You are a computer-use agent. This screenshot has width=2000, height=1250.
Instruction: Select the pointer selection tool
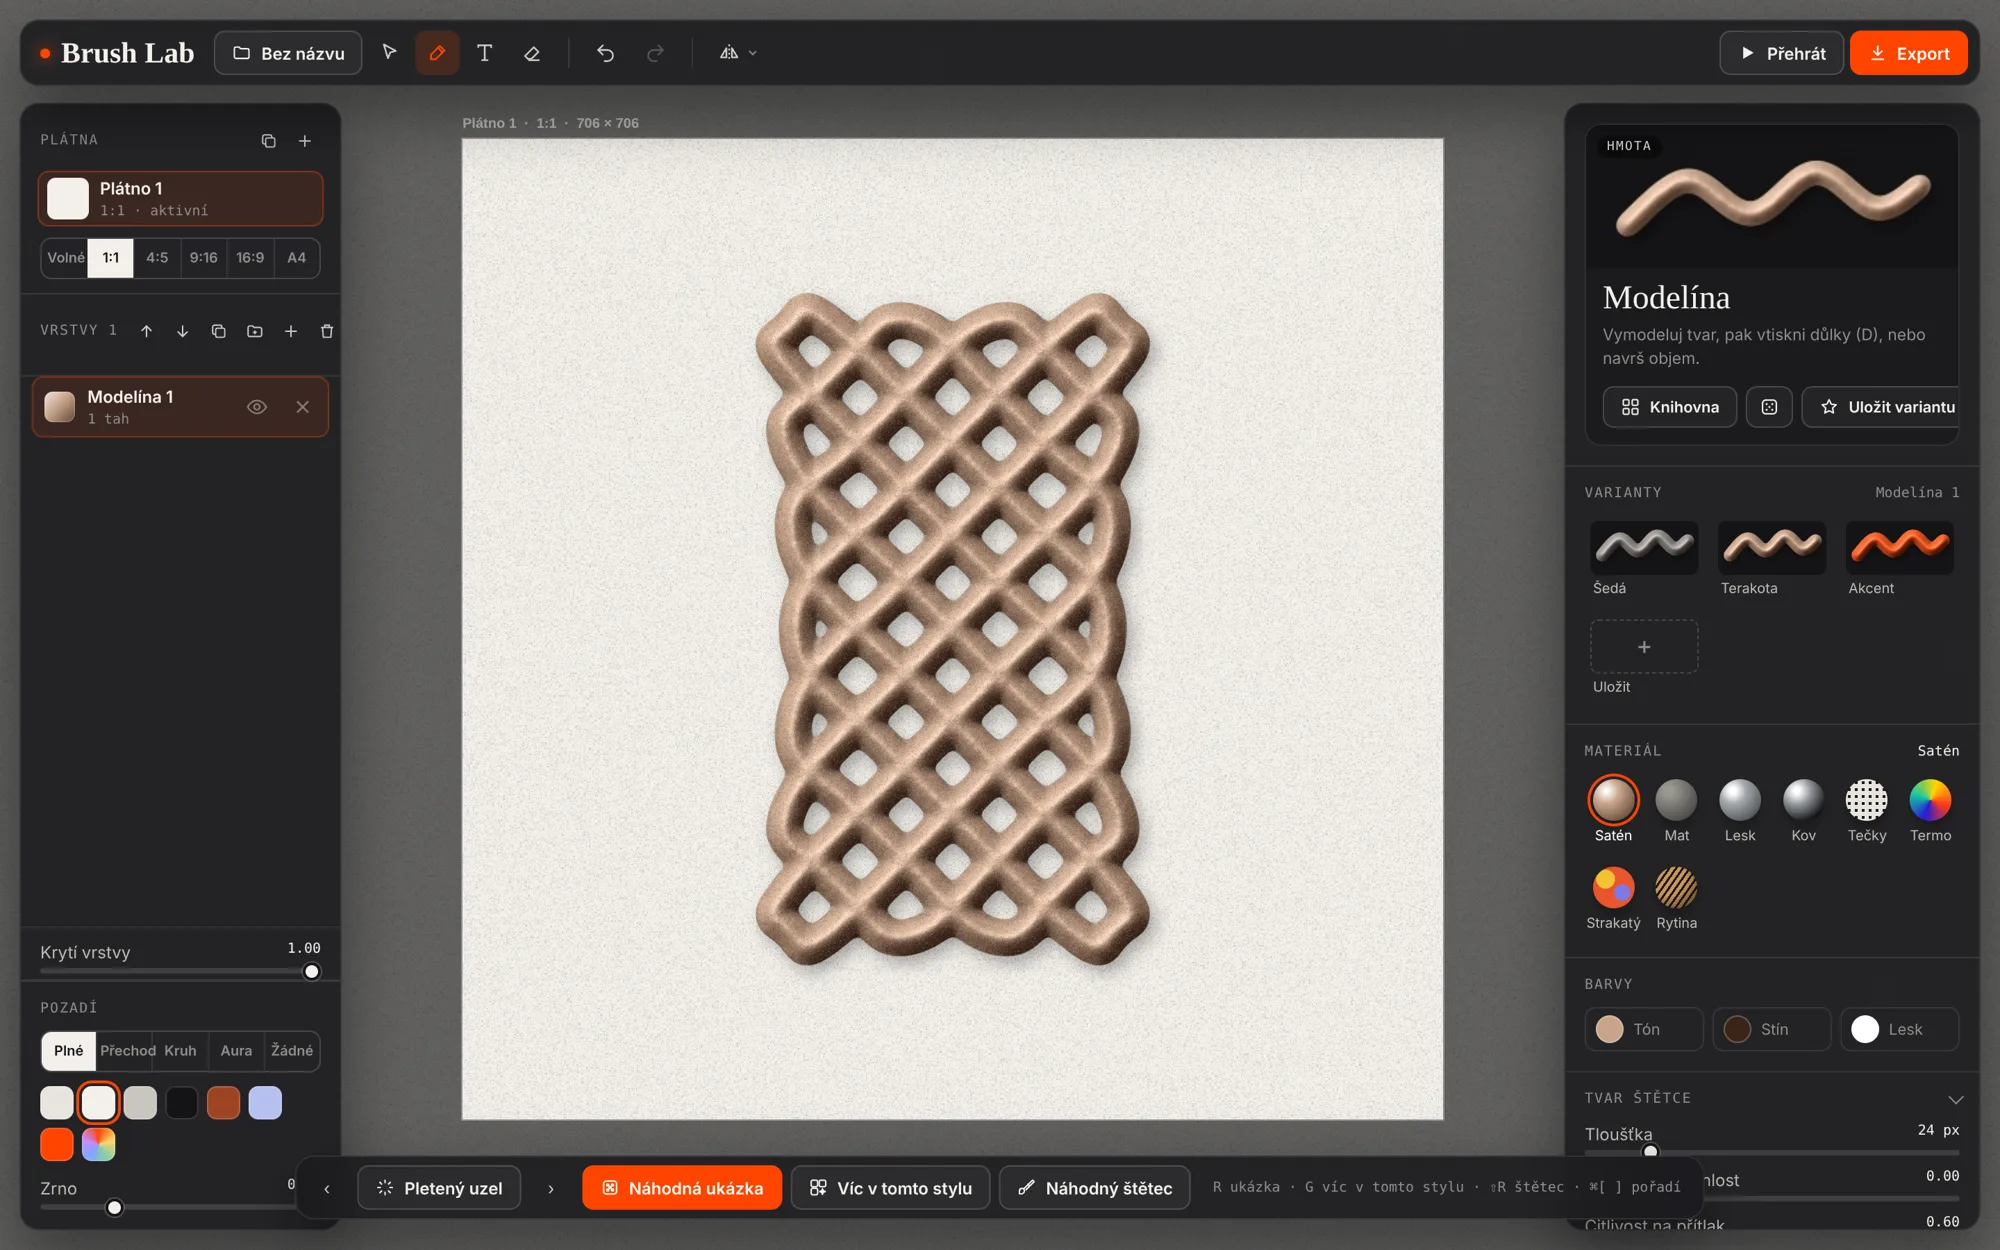click(x=389, y=53)
